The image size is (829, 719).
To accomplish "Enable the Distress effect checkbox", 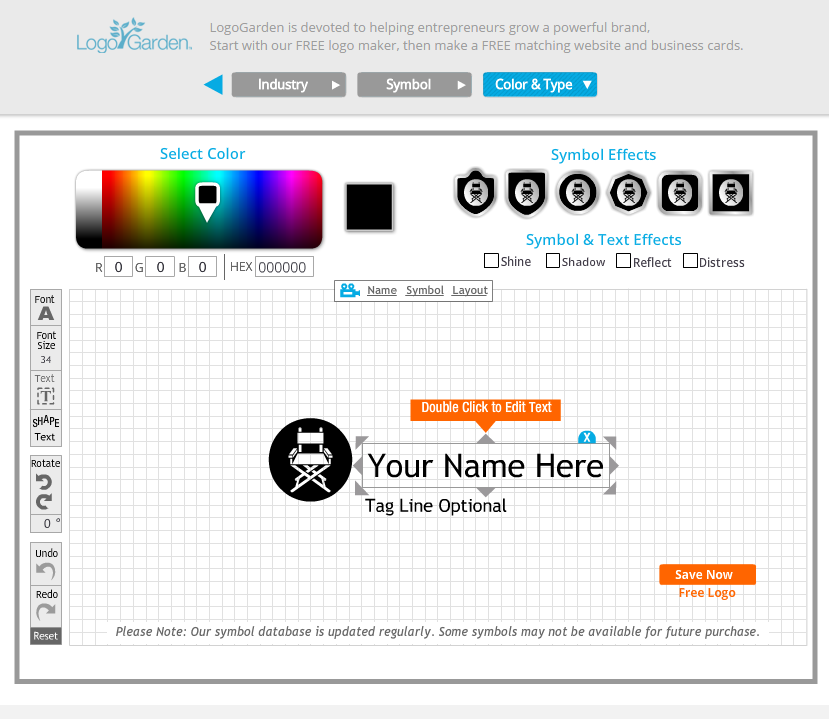I will tap(690, 261).
